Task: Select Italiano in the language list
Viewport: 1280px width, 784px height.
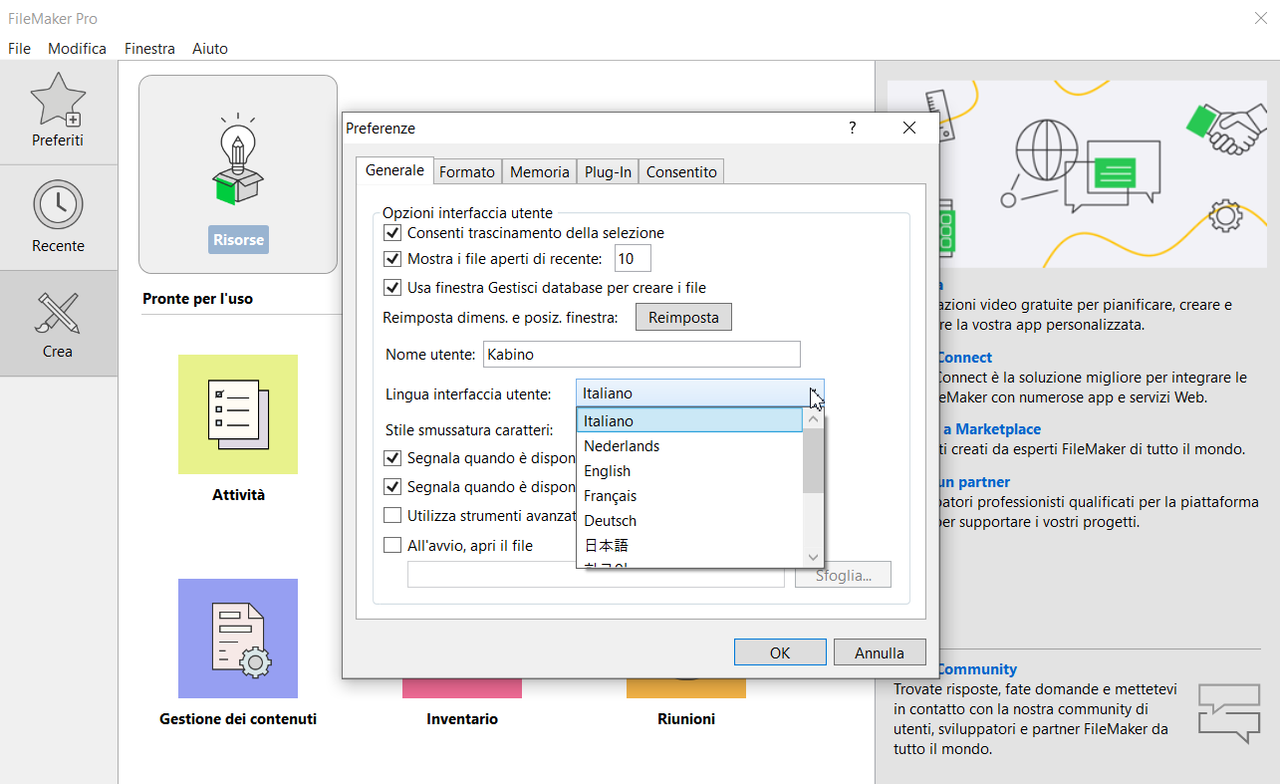Action: (x=690, y=421)
